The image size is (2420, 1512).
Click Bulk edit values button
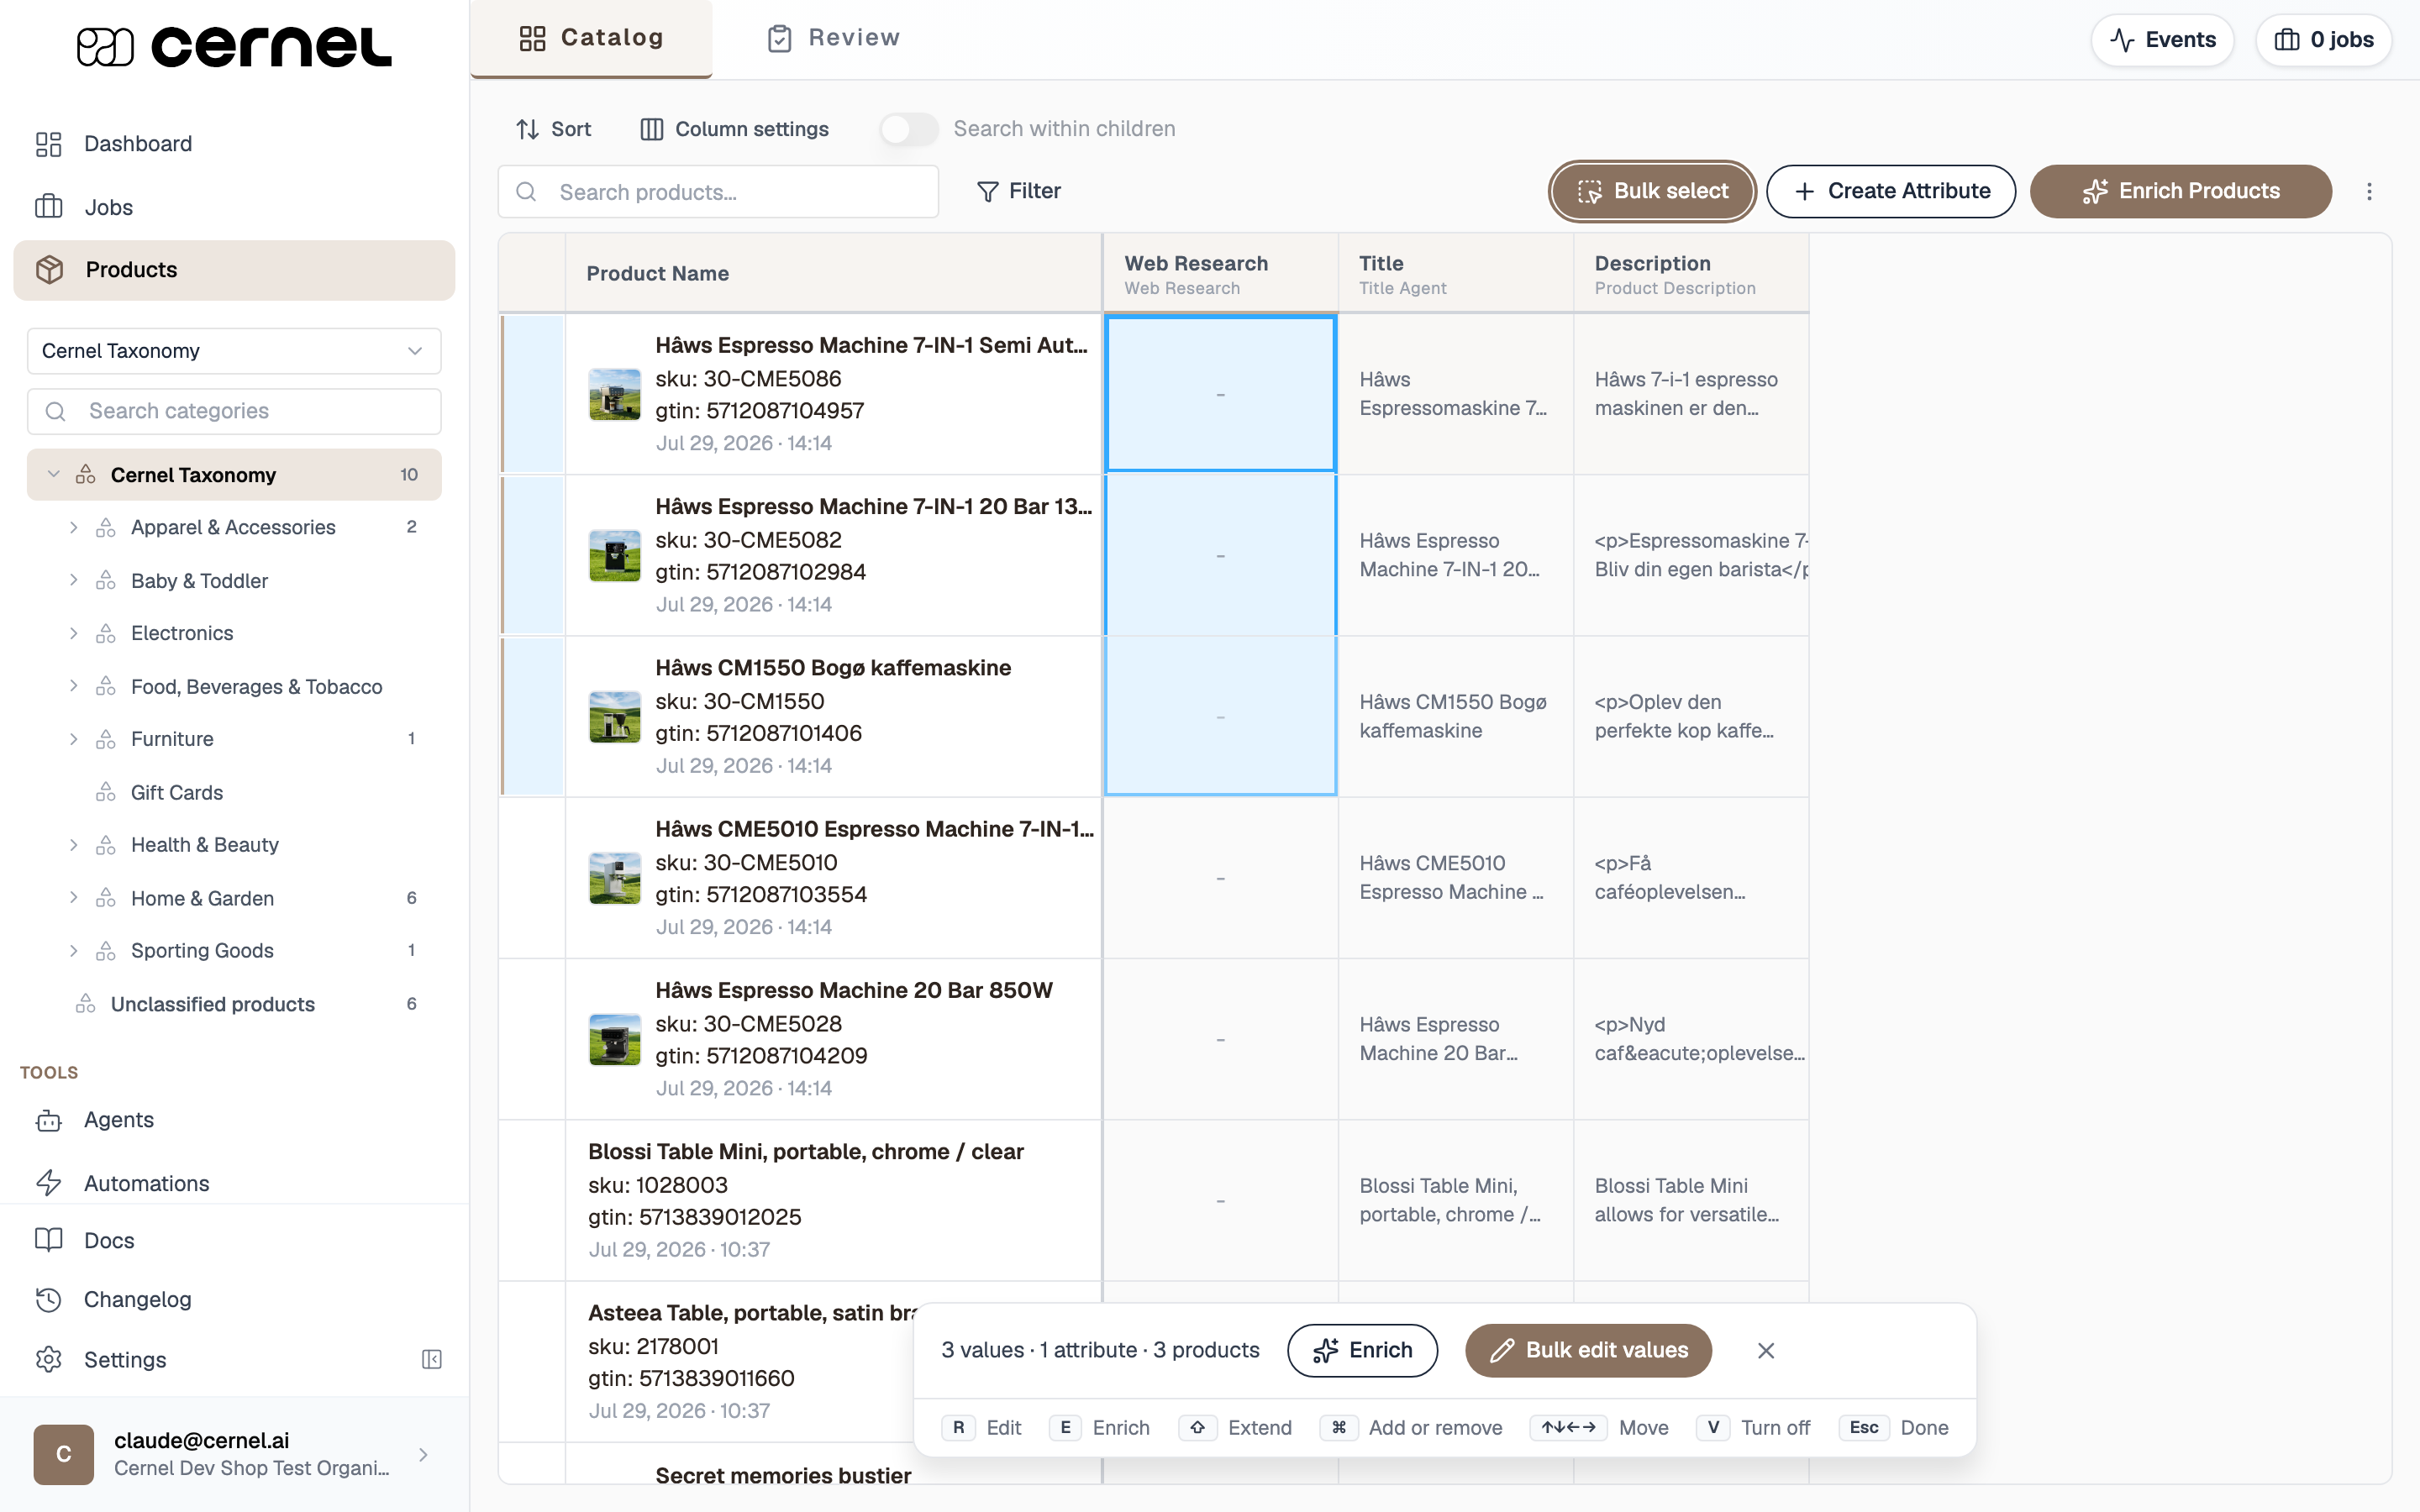click(1588, 1350)
